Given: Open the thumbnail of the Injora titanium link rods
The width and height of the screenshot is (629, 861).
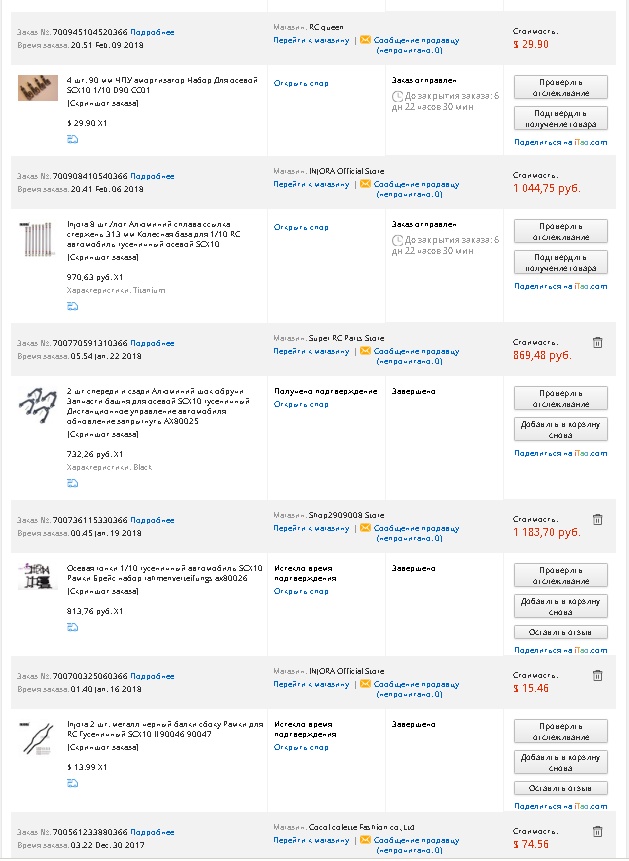Looking at the screenshot, I should tap(39, 241).
